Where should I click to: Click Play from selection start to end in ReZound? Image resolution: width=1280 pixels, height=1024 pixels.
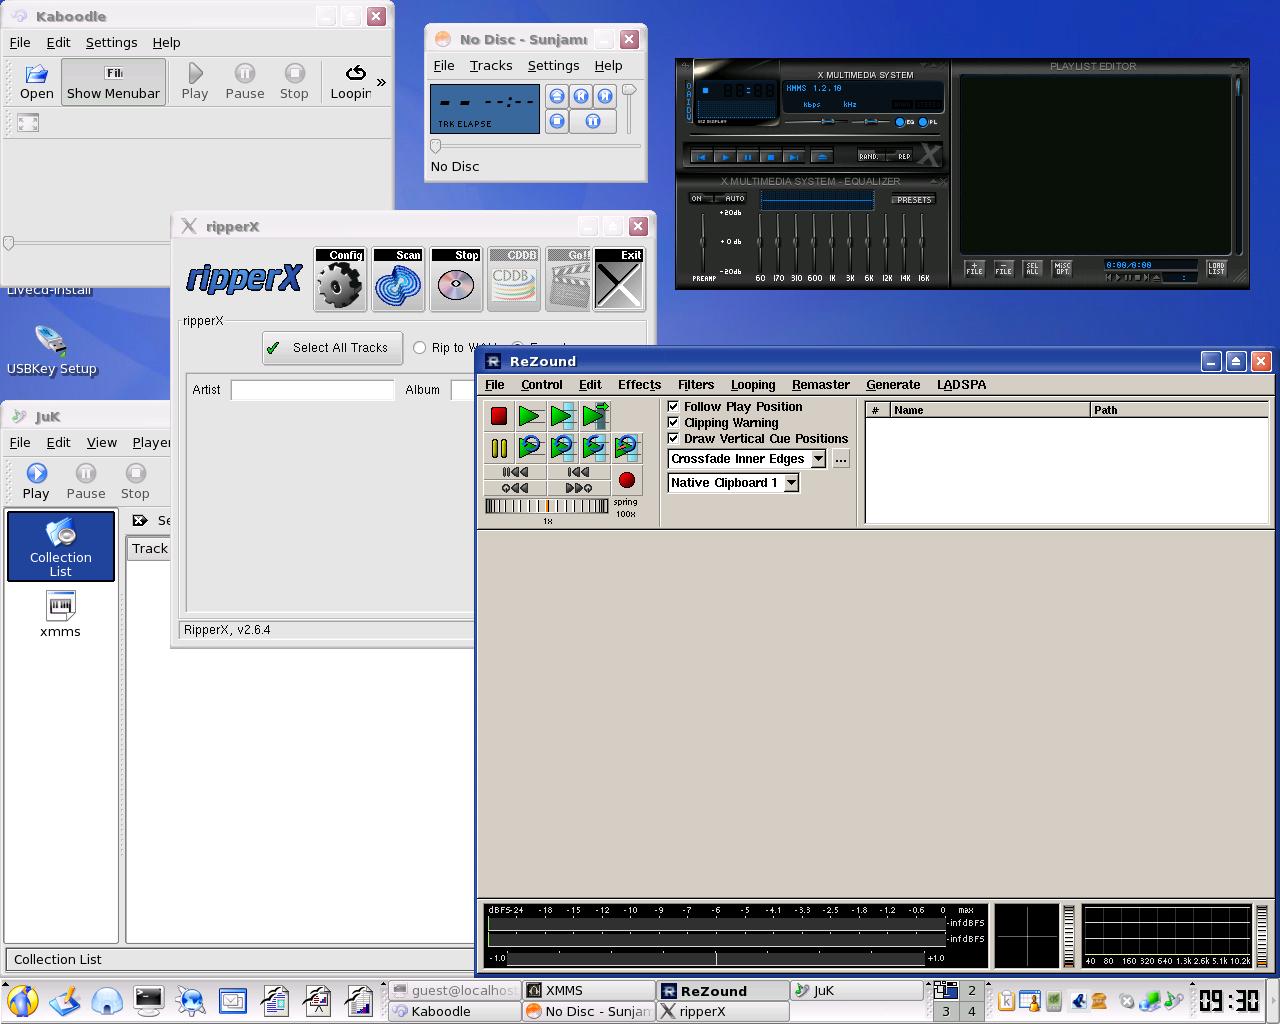[x=594, y=416]
